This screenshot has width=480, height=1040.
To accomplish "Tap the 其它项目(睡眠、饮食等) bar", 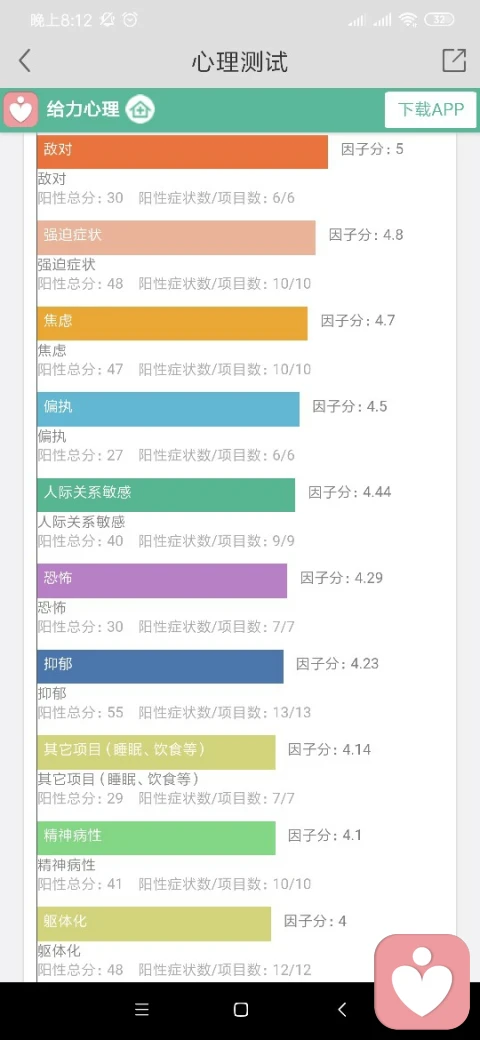I will pyautogui.click(x=156, y=752).
